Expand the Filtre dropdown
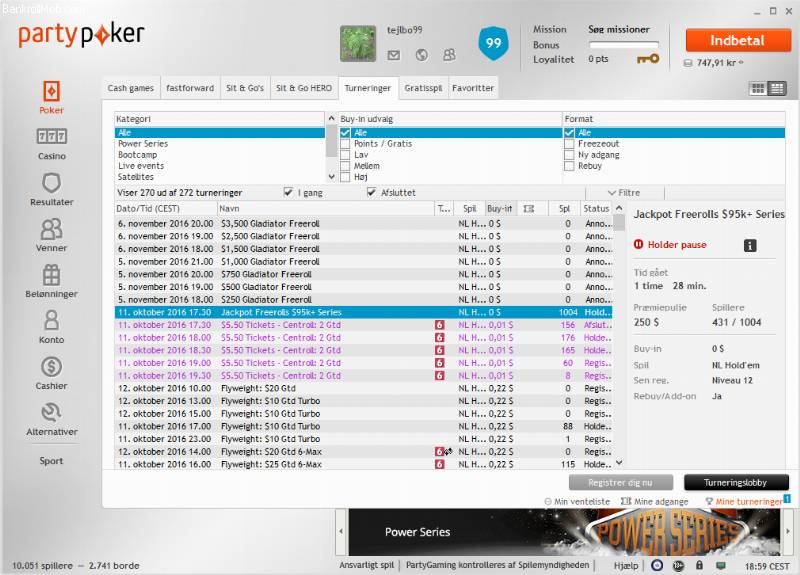The width and height of the screenshot is (800, 575). point(624,193)
